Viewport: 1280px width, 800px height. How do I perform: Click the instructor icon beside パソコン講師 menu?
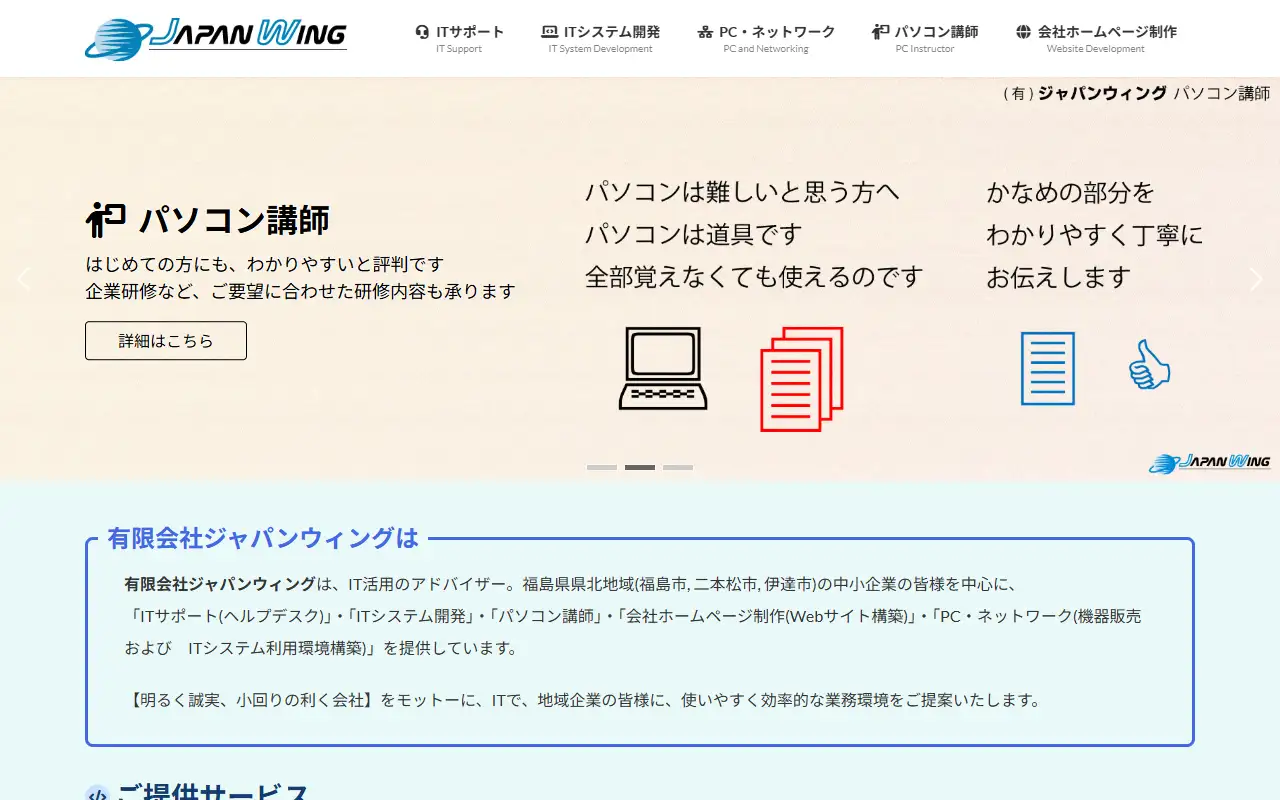click(880, 32)
